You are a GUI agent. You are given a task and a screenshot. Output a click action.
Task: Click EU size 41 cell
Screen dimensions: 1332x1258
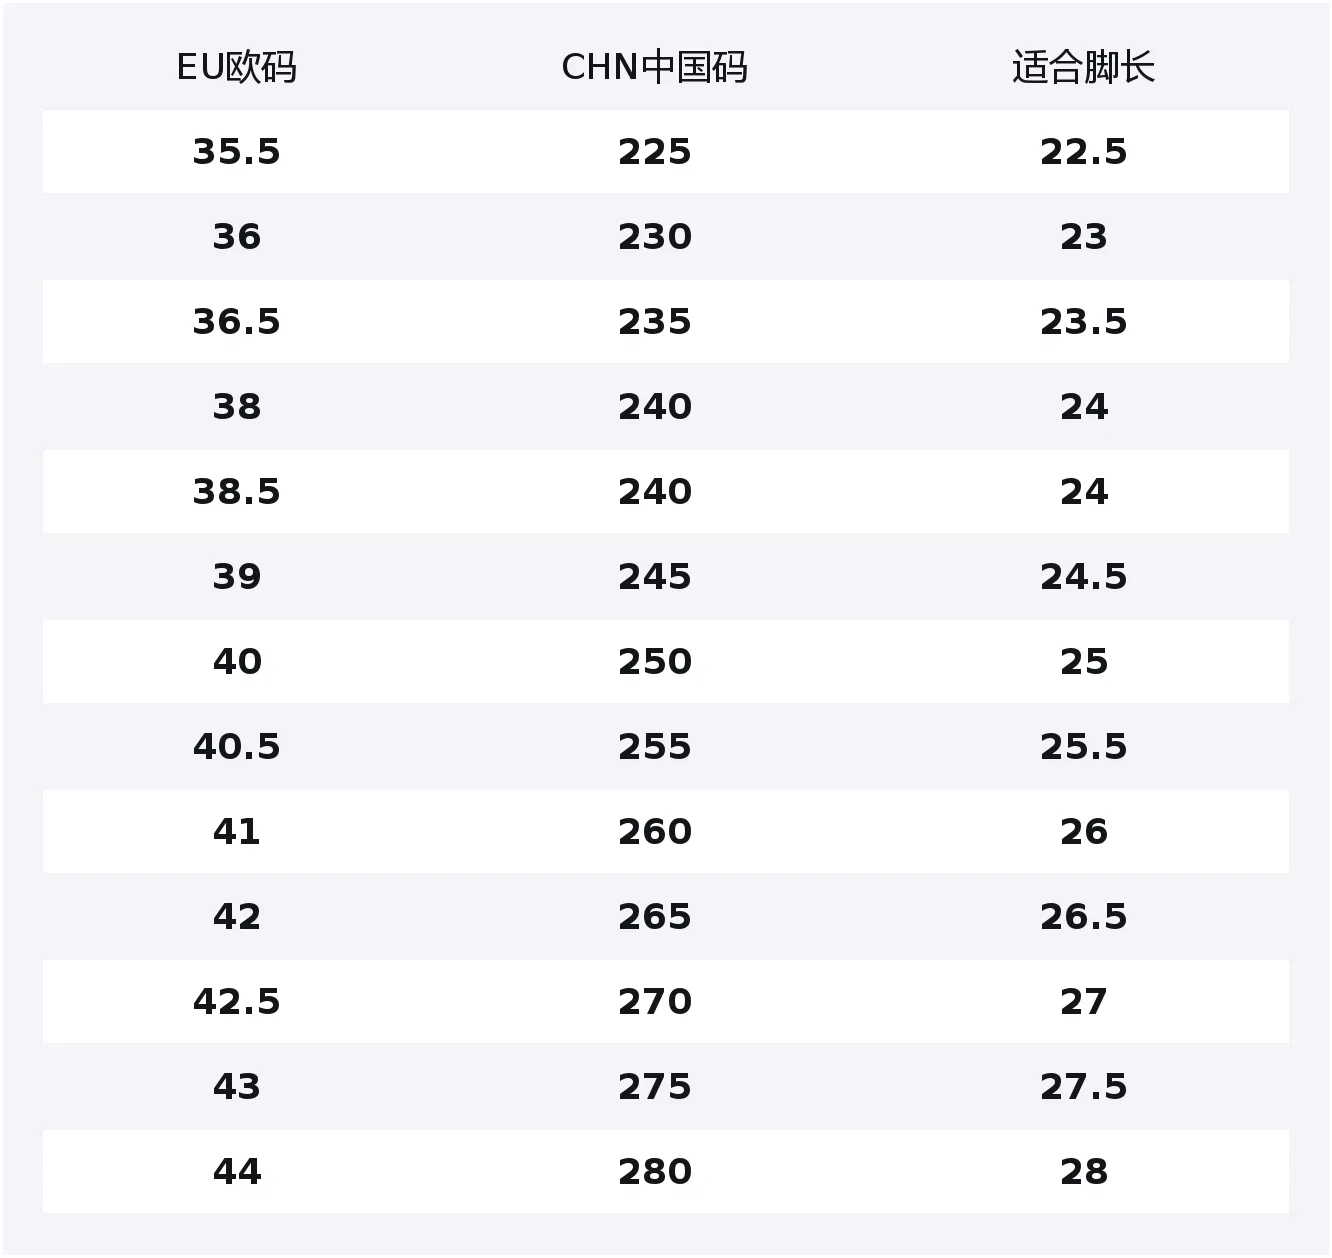point(237,832)
